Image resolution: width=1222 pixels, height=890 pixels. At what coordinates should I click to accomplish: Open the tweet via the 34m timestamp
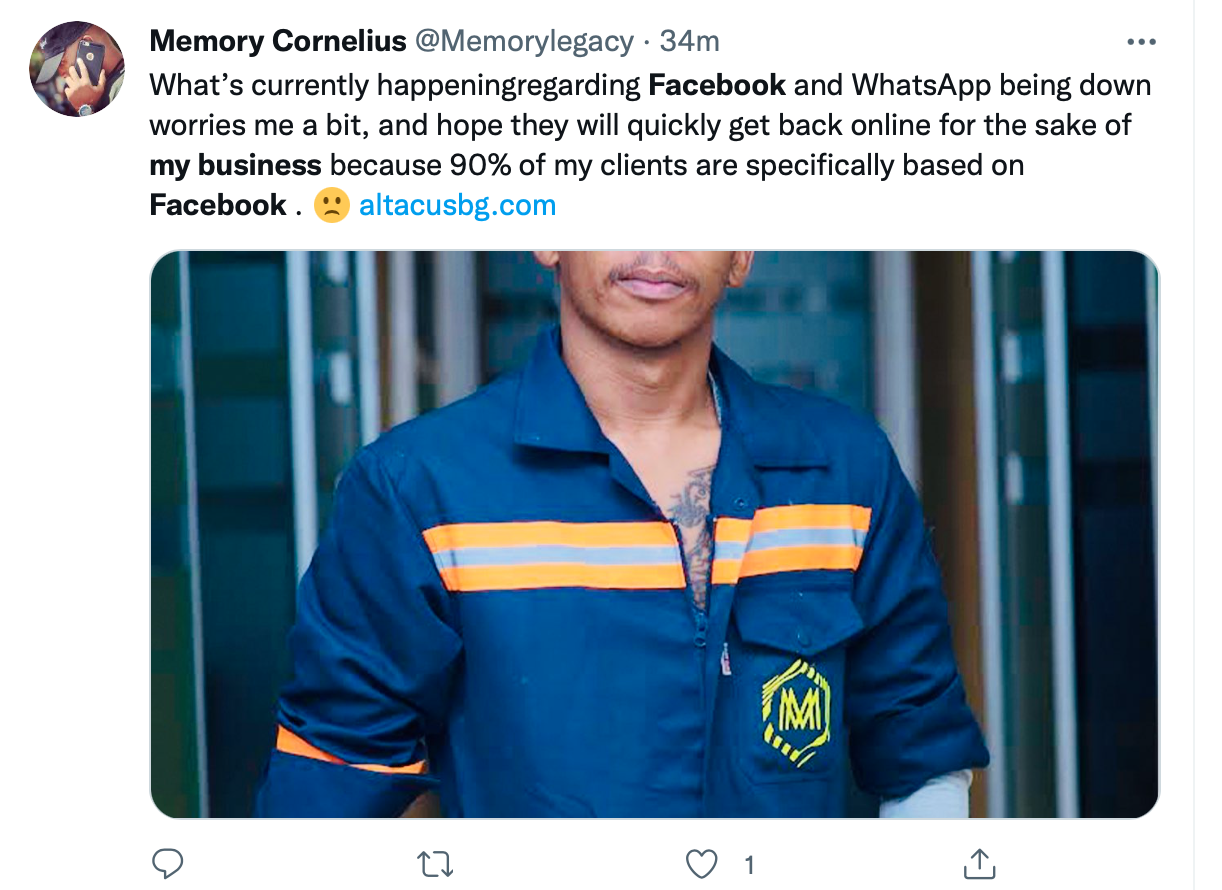tap(690, 42)
